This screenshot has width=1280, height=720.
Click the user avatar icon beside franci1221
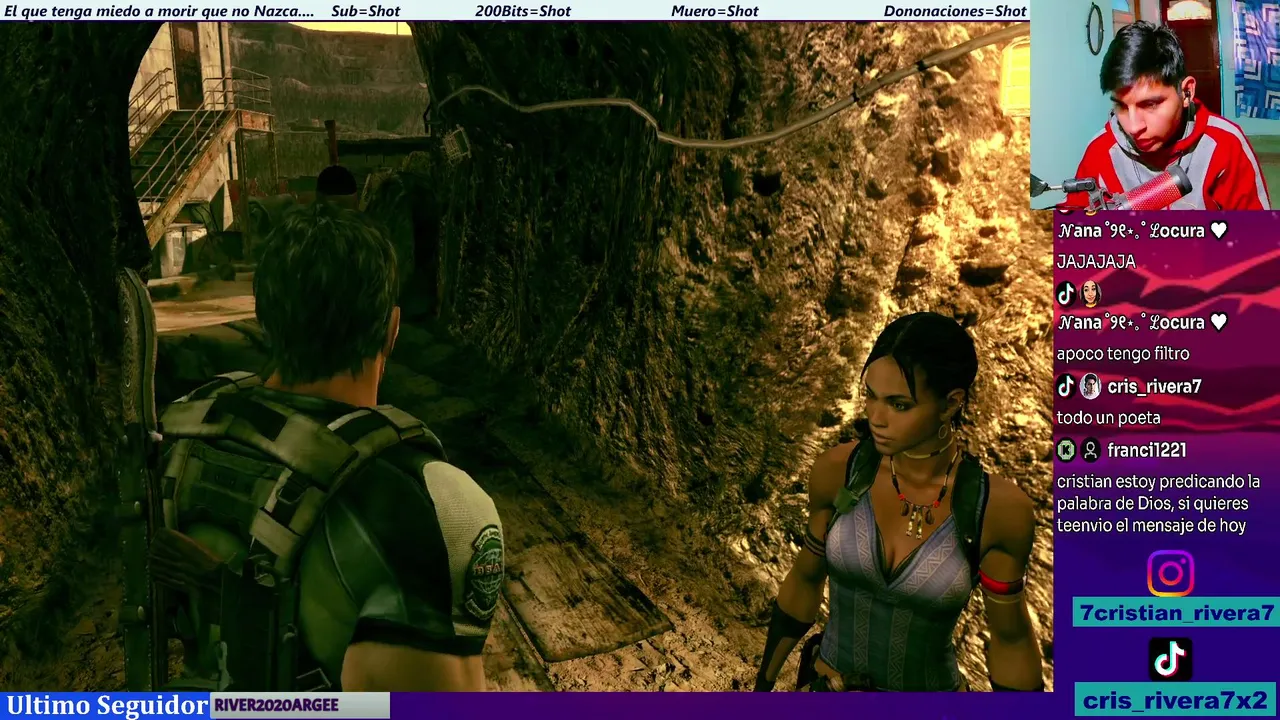[1090, 450]
